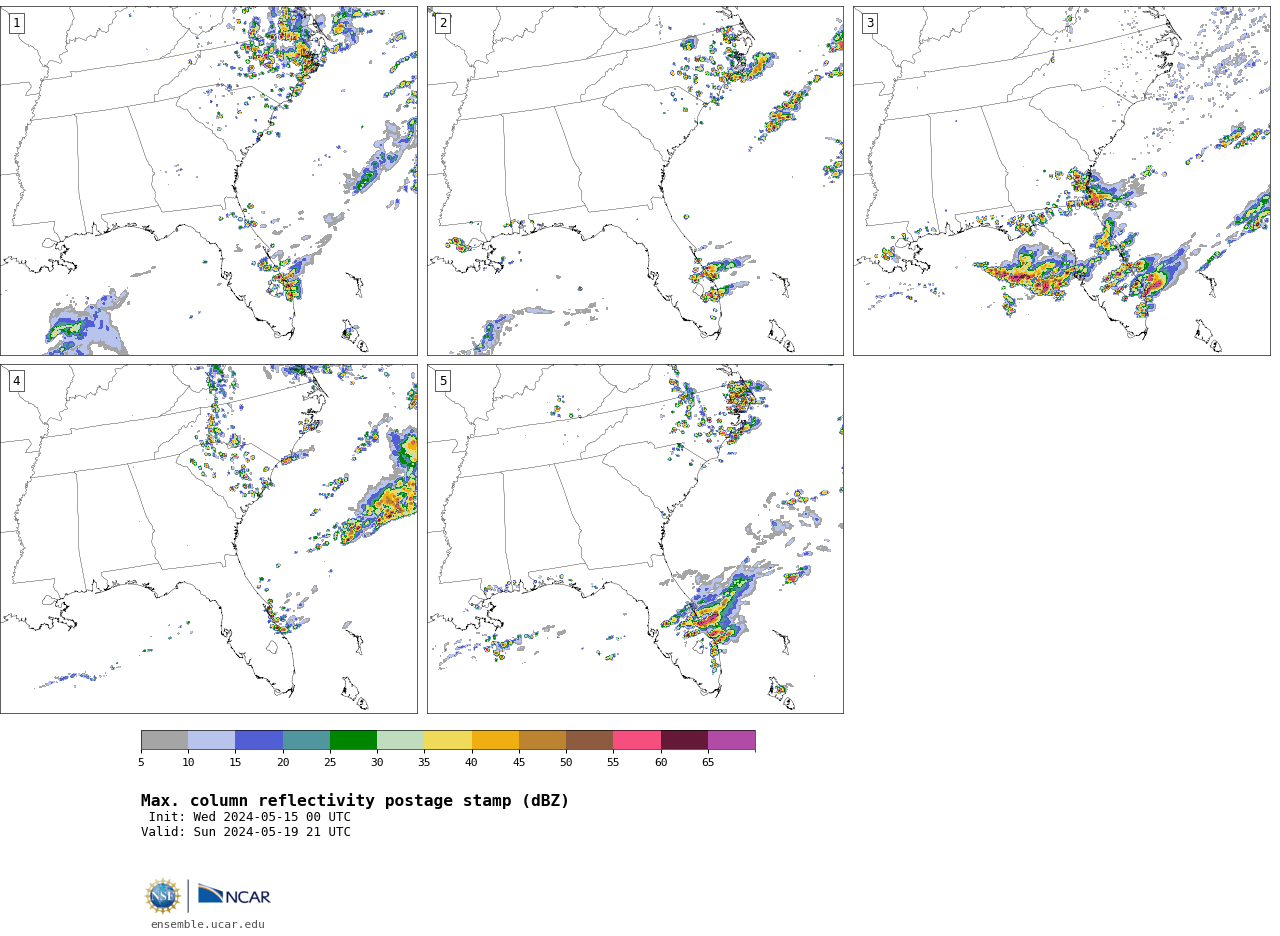1280x936 pixels.
Task: Click the panel number label 3
Action: 870,23
